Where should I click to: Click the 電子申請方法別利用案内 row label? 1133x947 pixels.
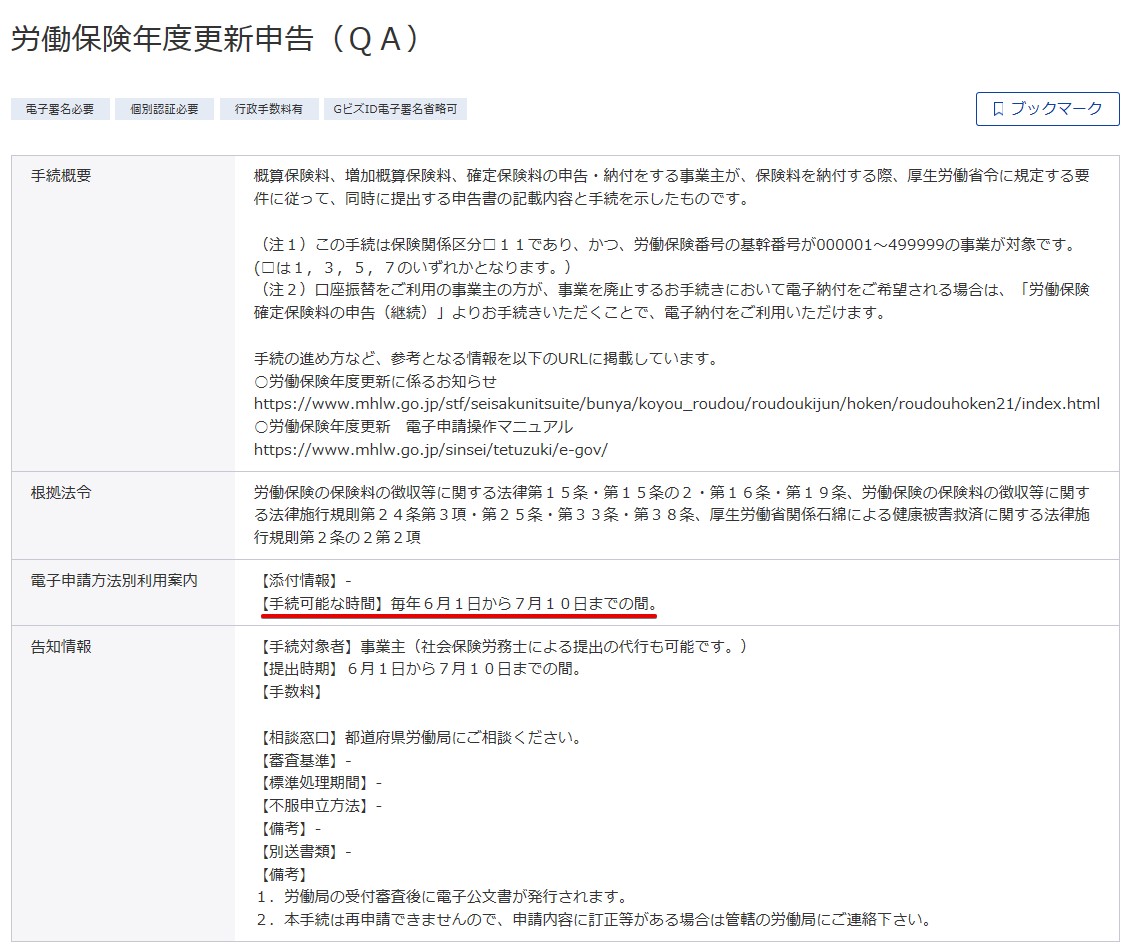tap(114, 581)
